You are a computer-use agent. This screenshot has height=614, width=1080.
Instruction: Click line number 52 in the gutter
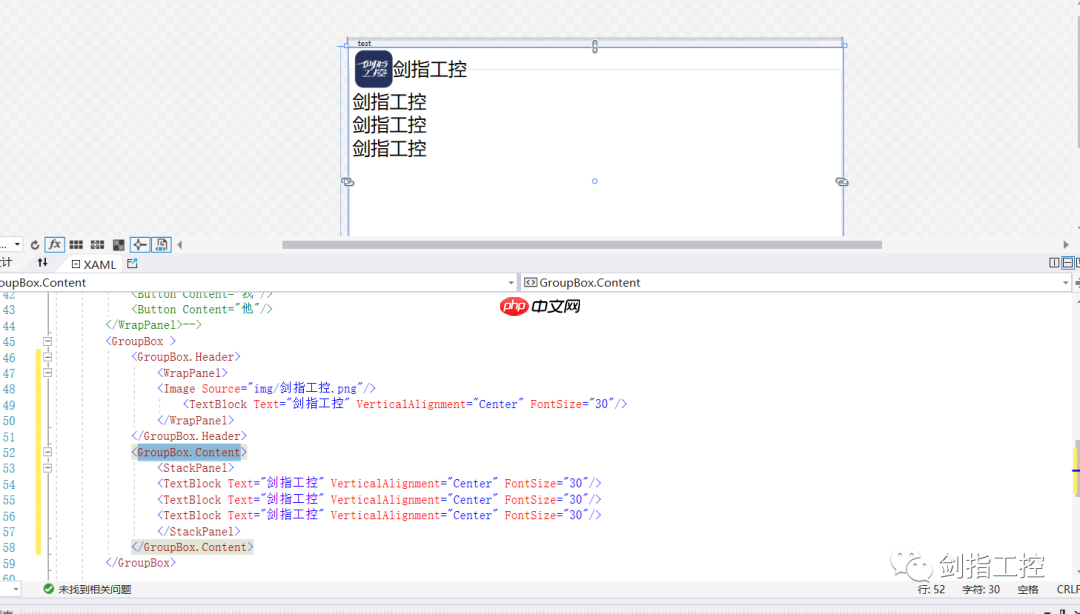8,453
